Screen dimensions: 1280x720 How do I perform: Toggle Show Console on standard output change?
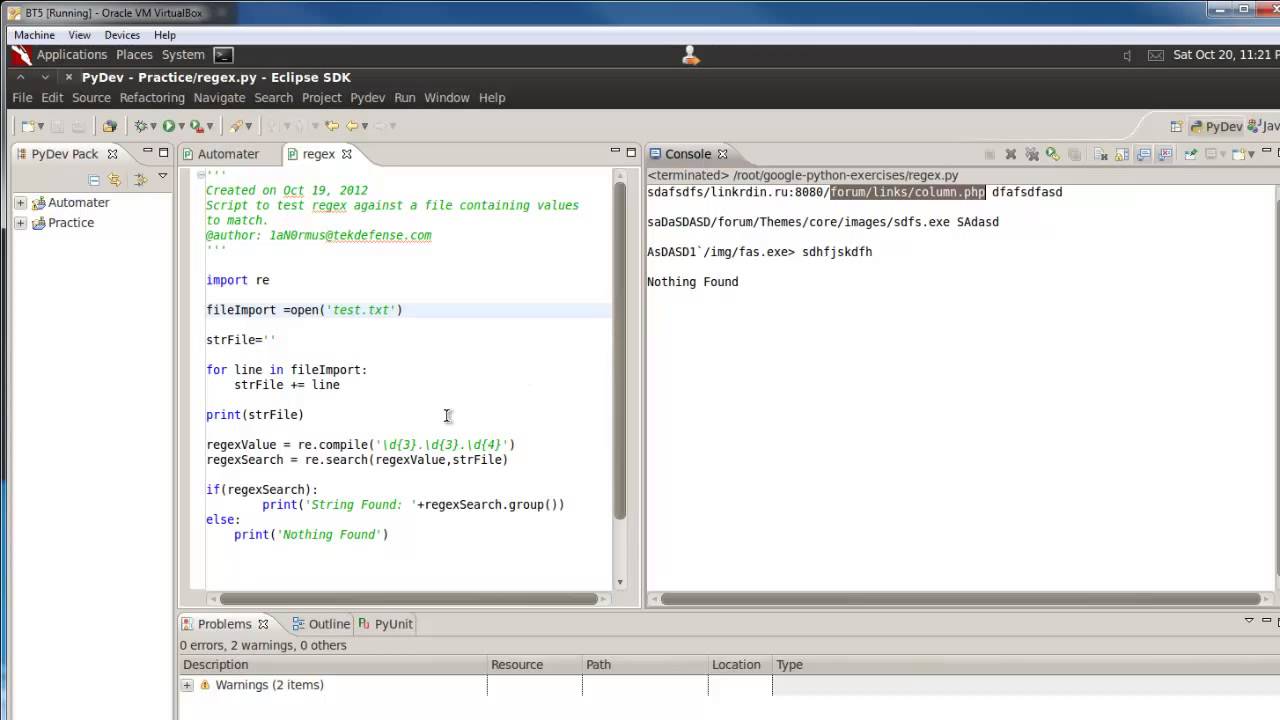point(1143,154)
